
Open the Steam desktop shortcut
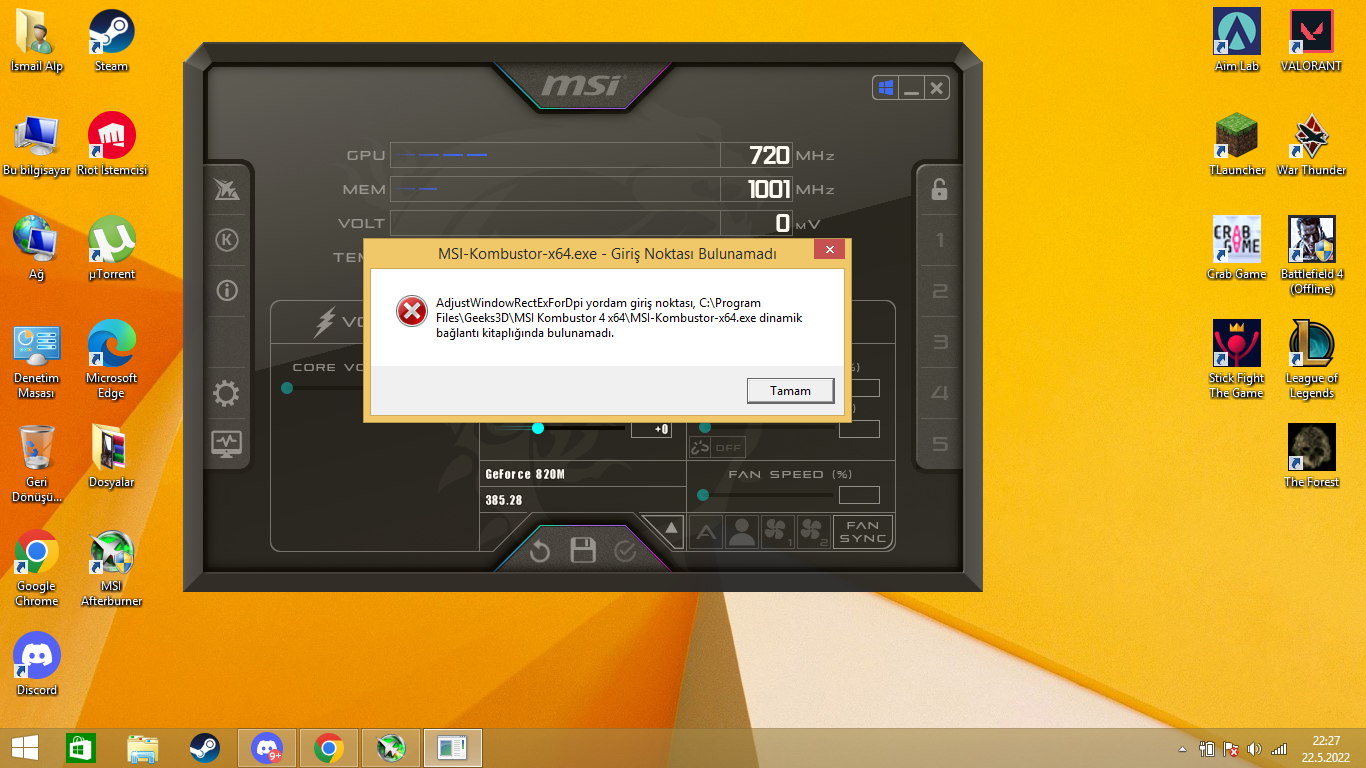[x=112, y=41]
